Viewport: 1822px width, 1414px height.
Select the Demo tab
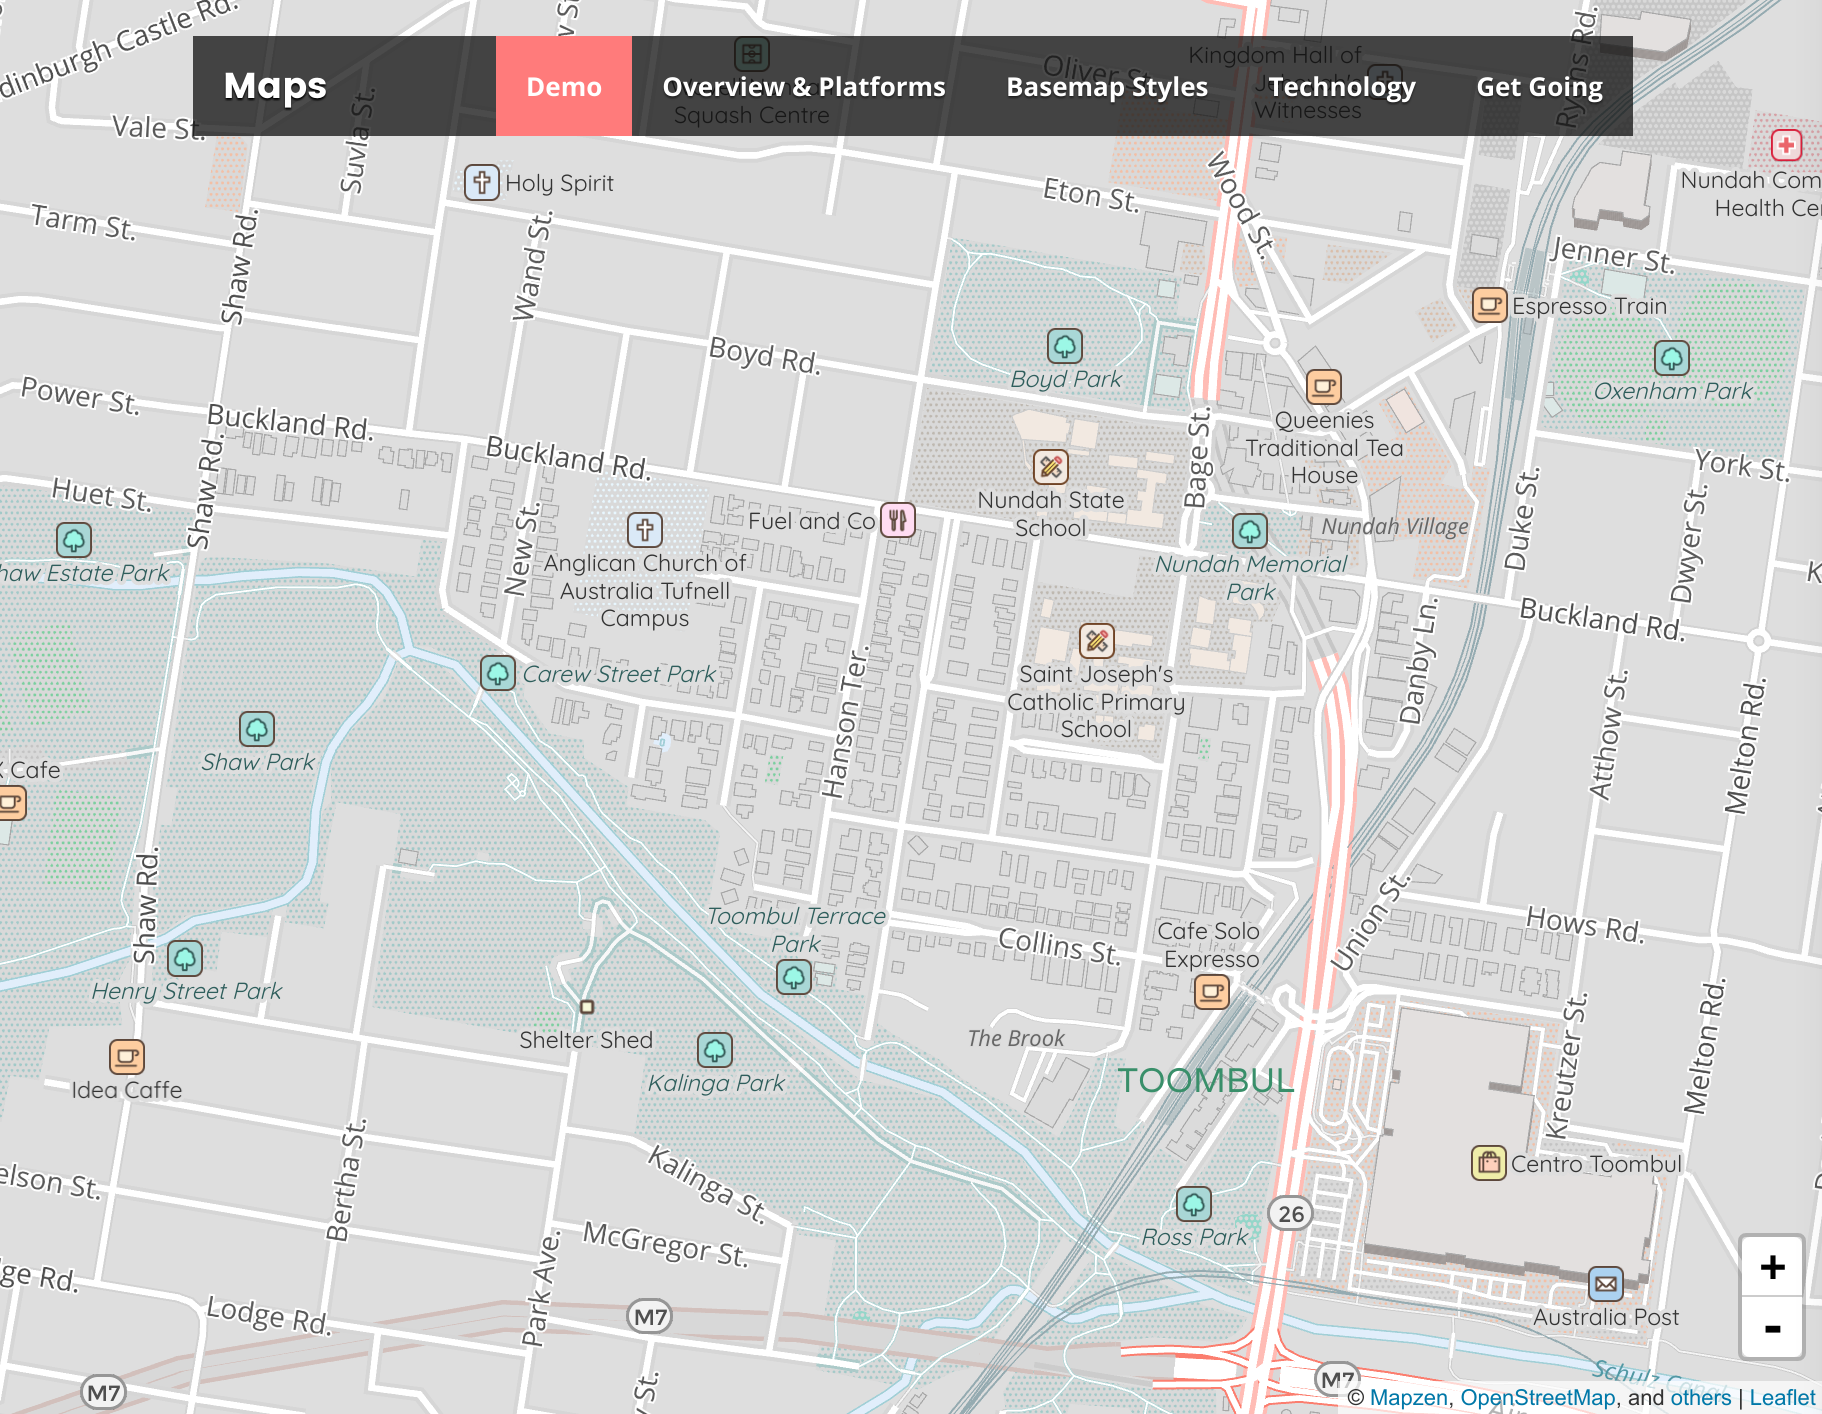564,87
